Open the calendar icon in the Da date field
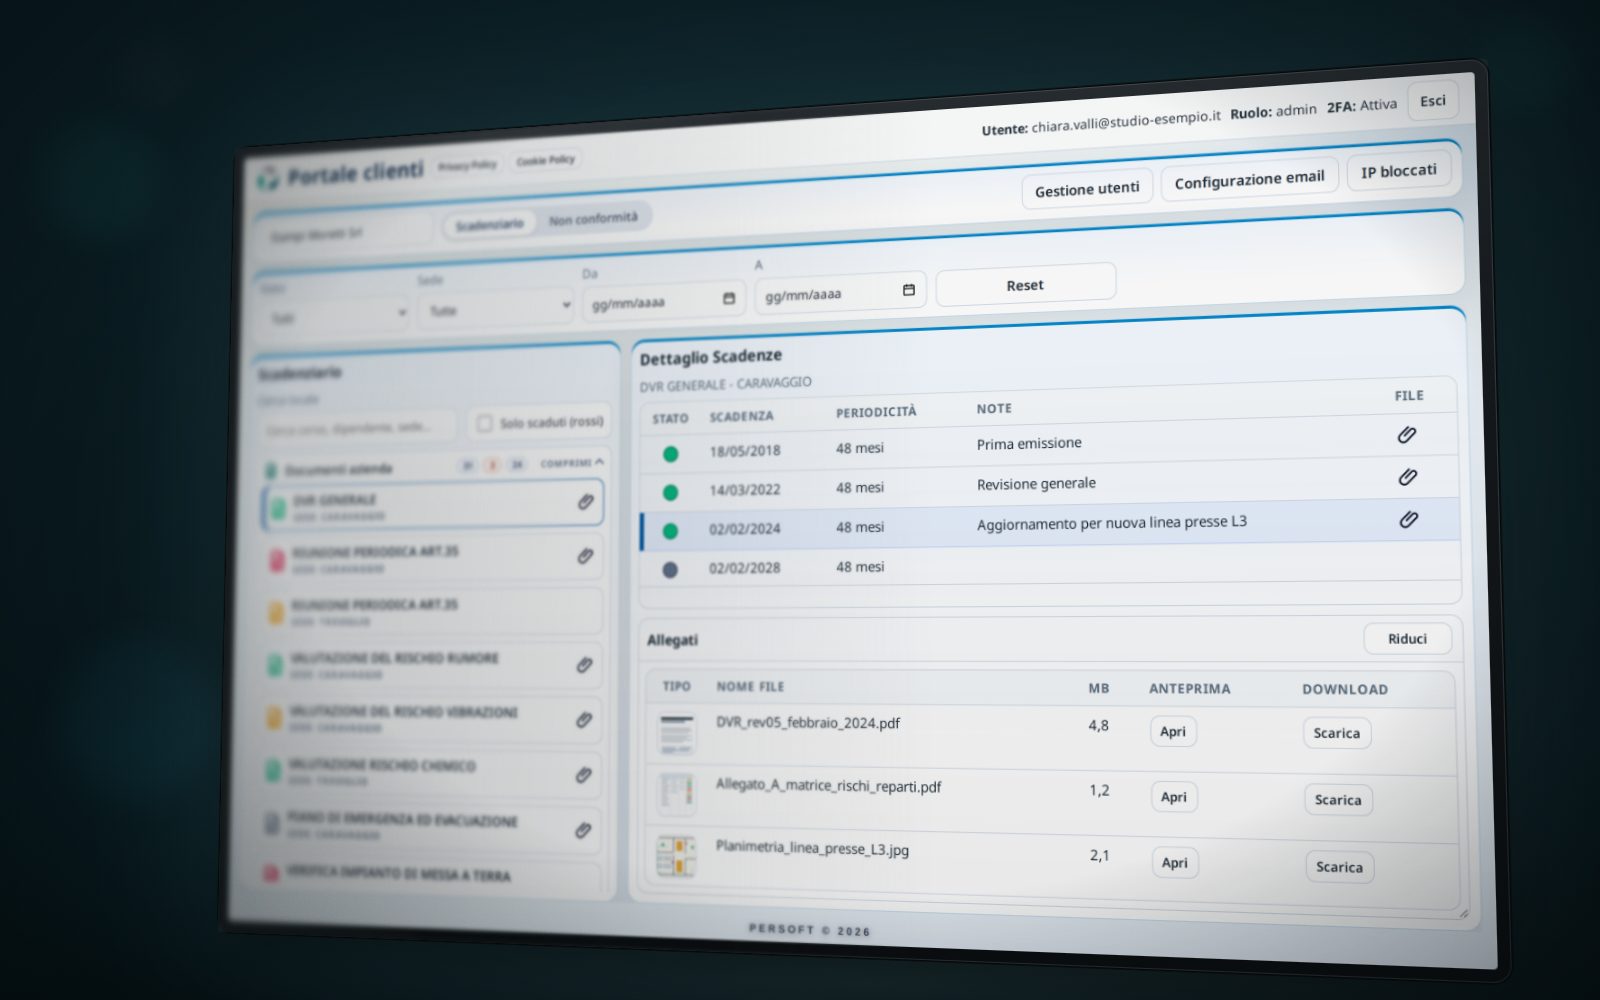1600x1000 pixels. (729, 298)
